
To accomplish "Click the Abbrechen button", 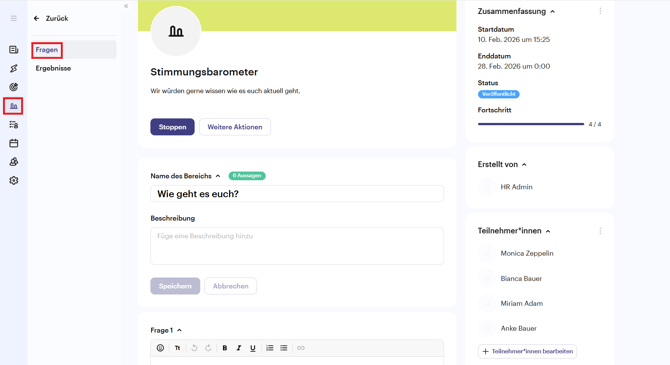I will (231, 286).
